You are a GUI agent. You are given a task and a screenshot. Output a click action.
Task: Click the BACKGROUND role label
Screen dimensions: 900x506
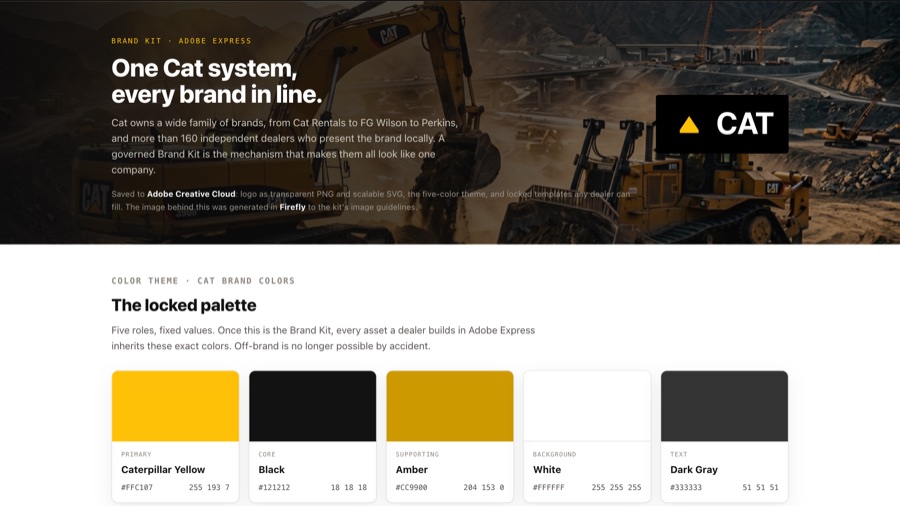click(554, 454)
